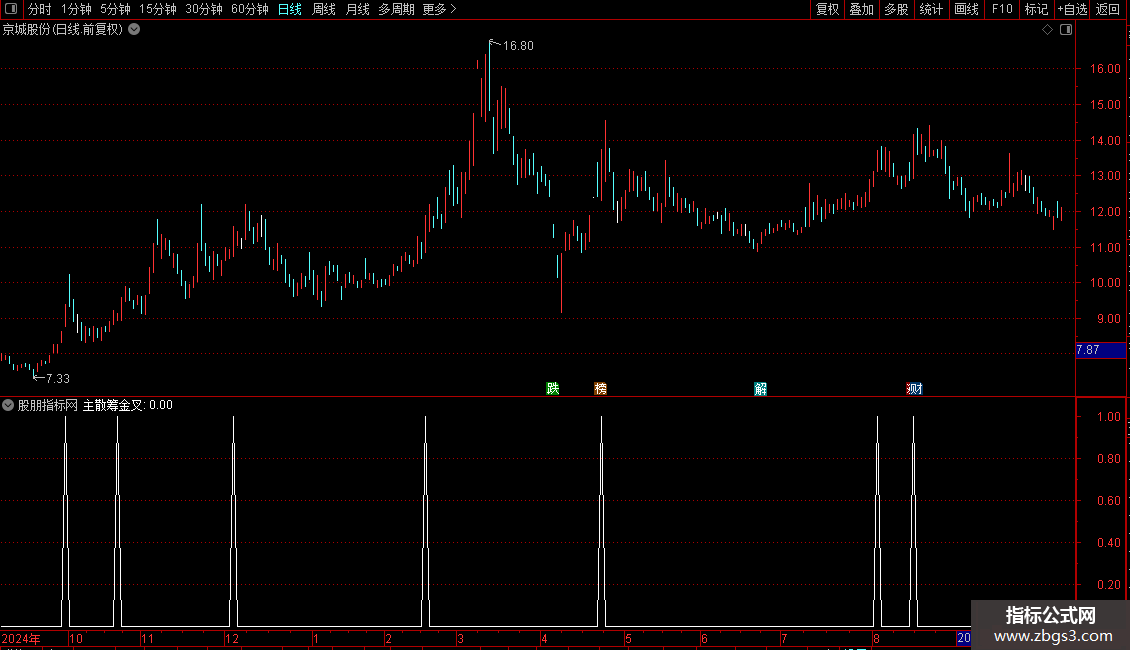Click the 16.80 high price label
1130x650 pixels.
[x=518, y=45]
